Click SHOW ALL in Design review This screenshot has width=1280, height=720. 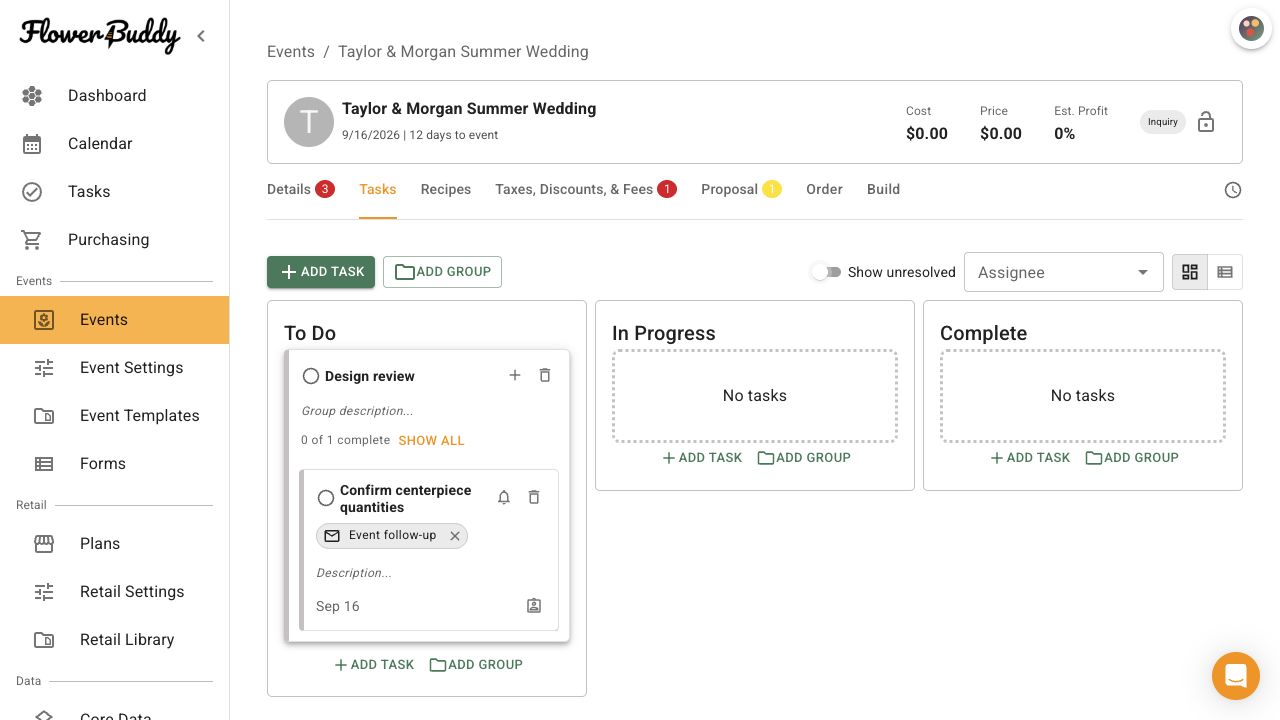click(432, 441)
